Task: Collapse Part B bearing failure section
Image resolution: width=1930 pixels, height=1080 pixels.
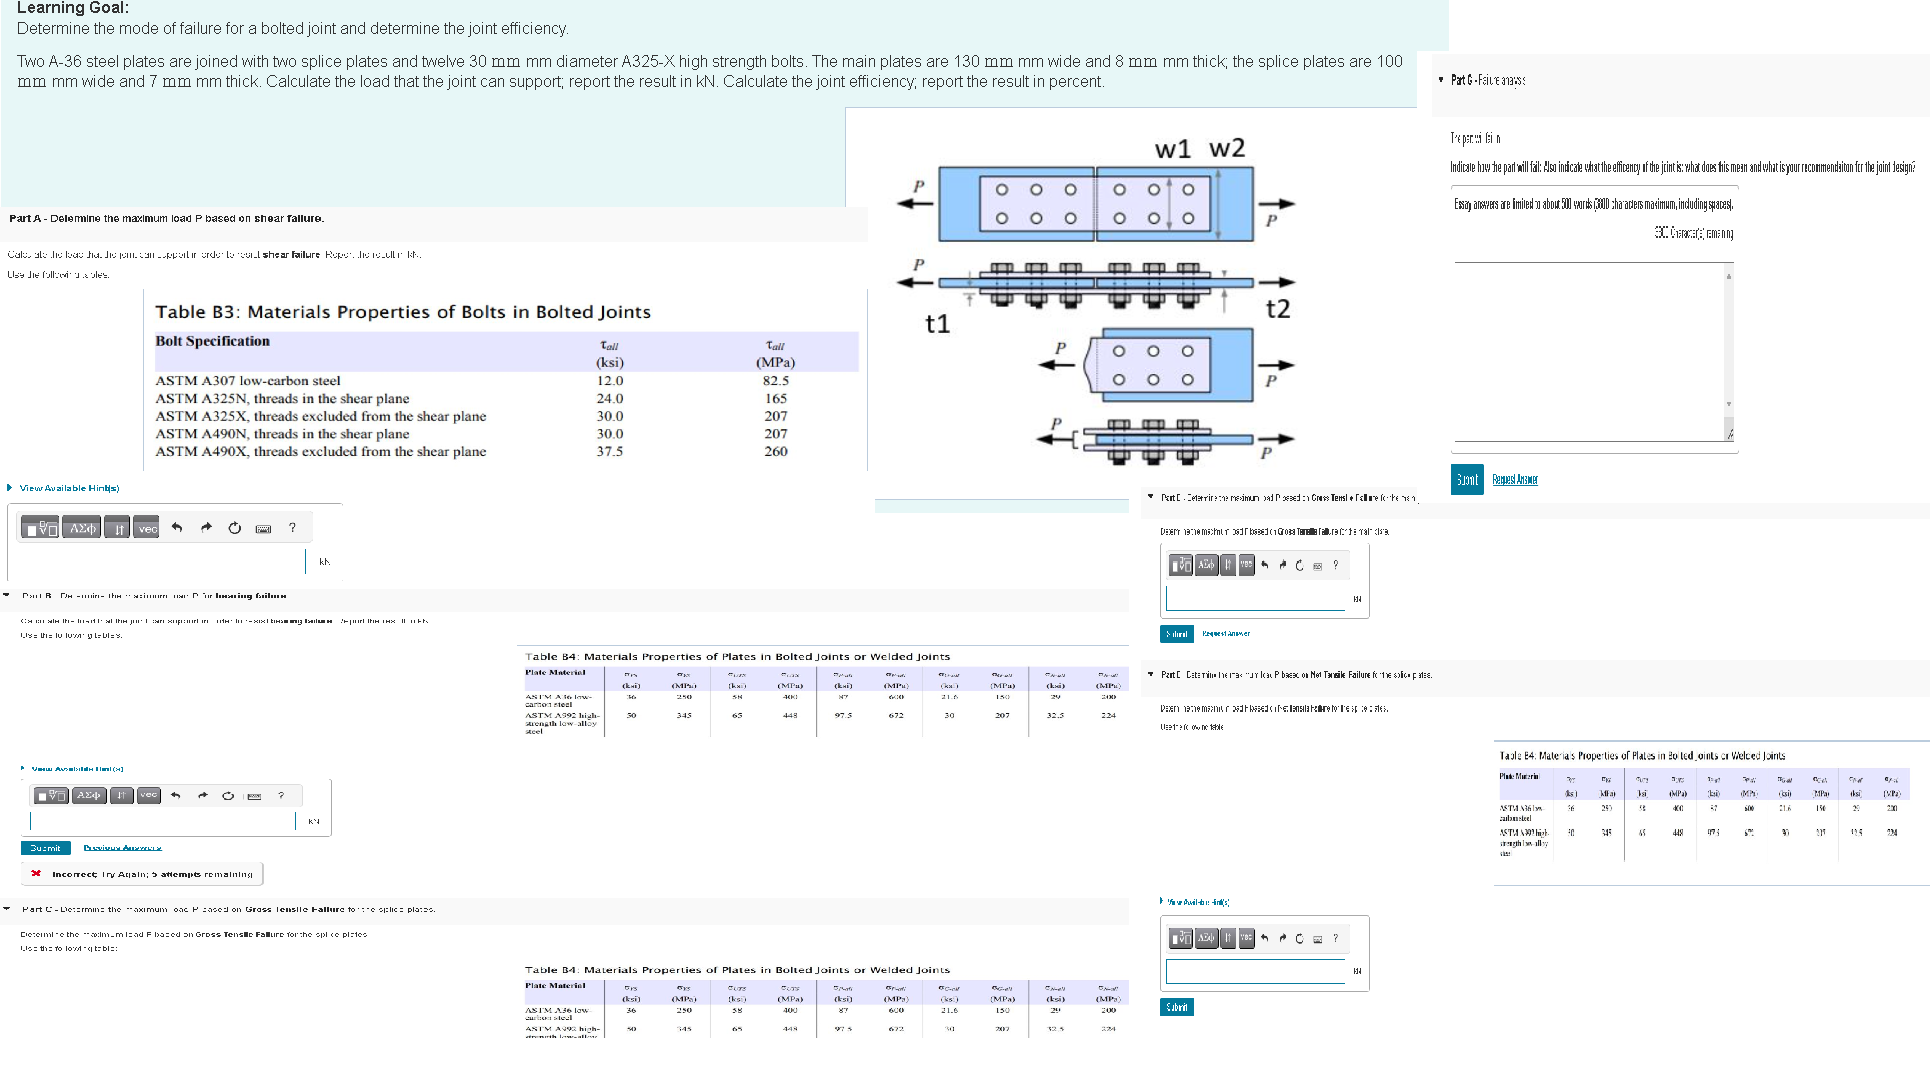Action: (x=7, y=595)
